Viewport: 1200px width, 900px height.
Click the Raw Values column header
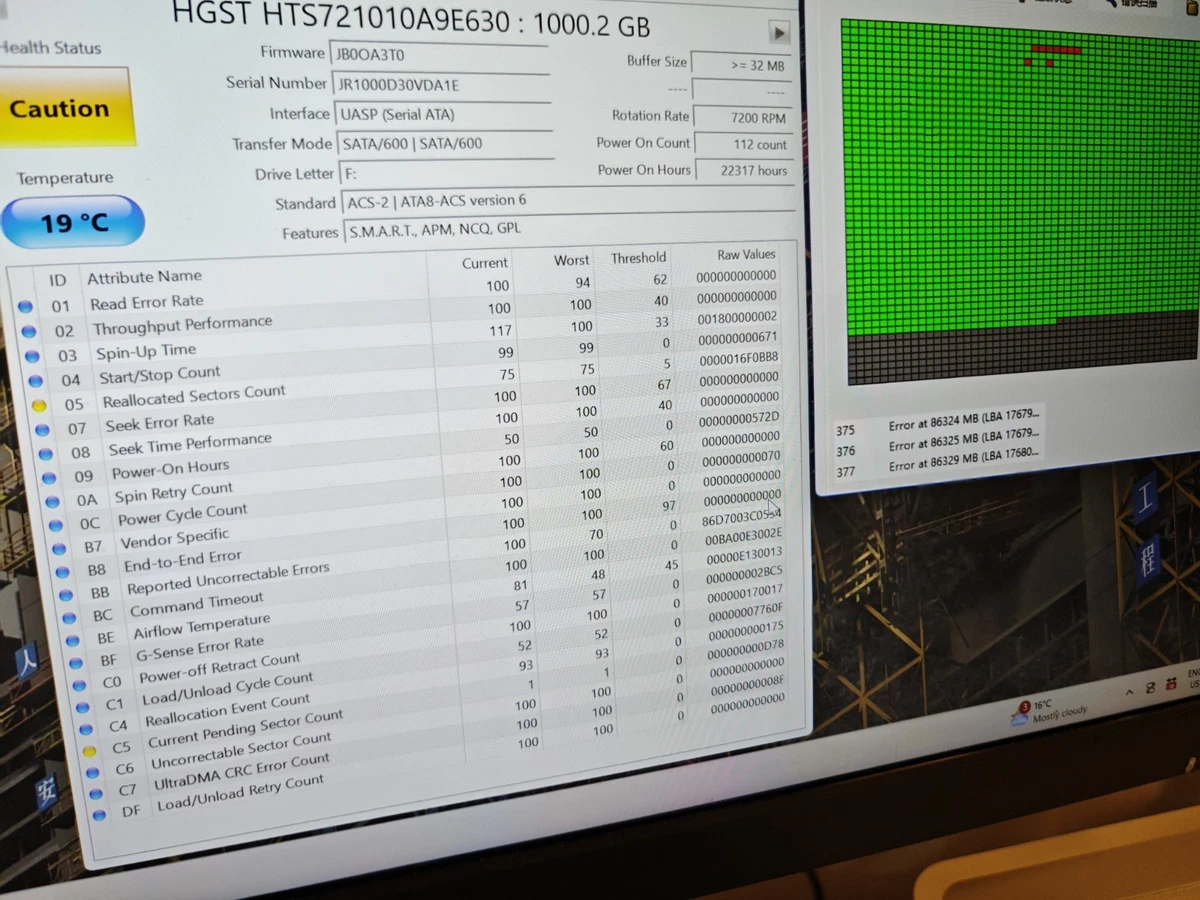[746, 255]
